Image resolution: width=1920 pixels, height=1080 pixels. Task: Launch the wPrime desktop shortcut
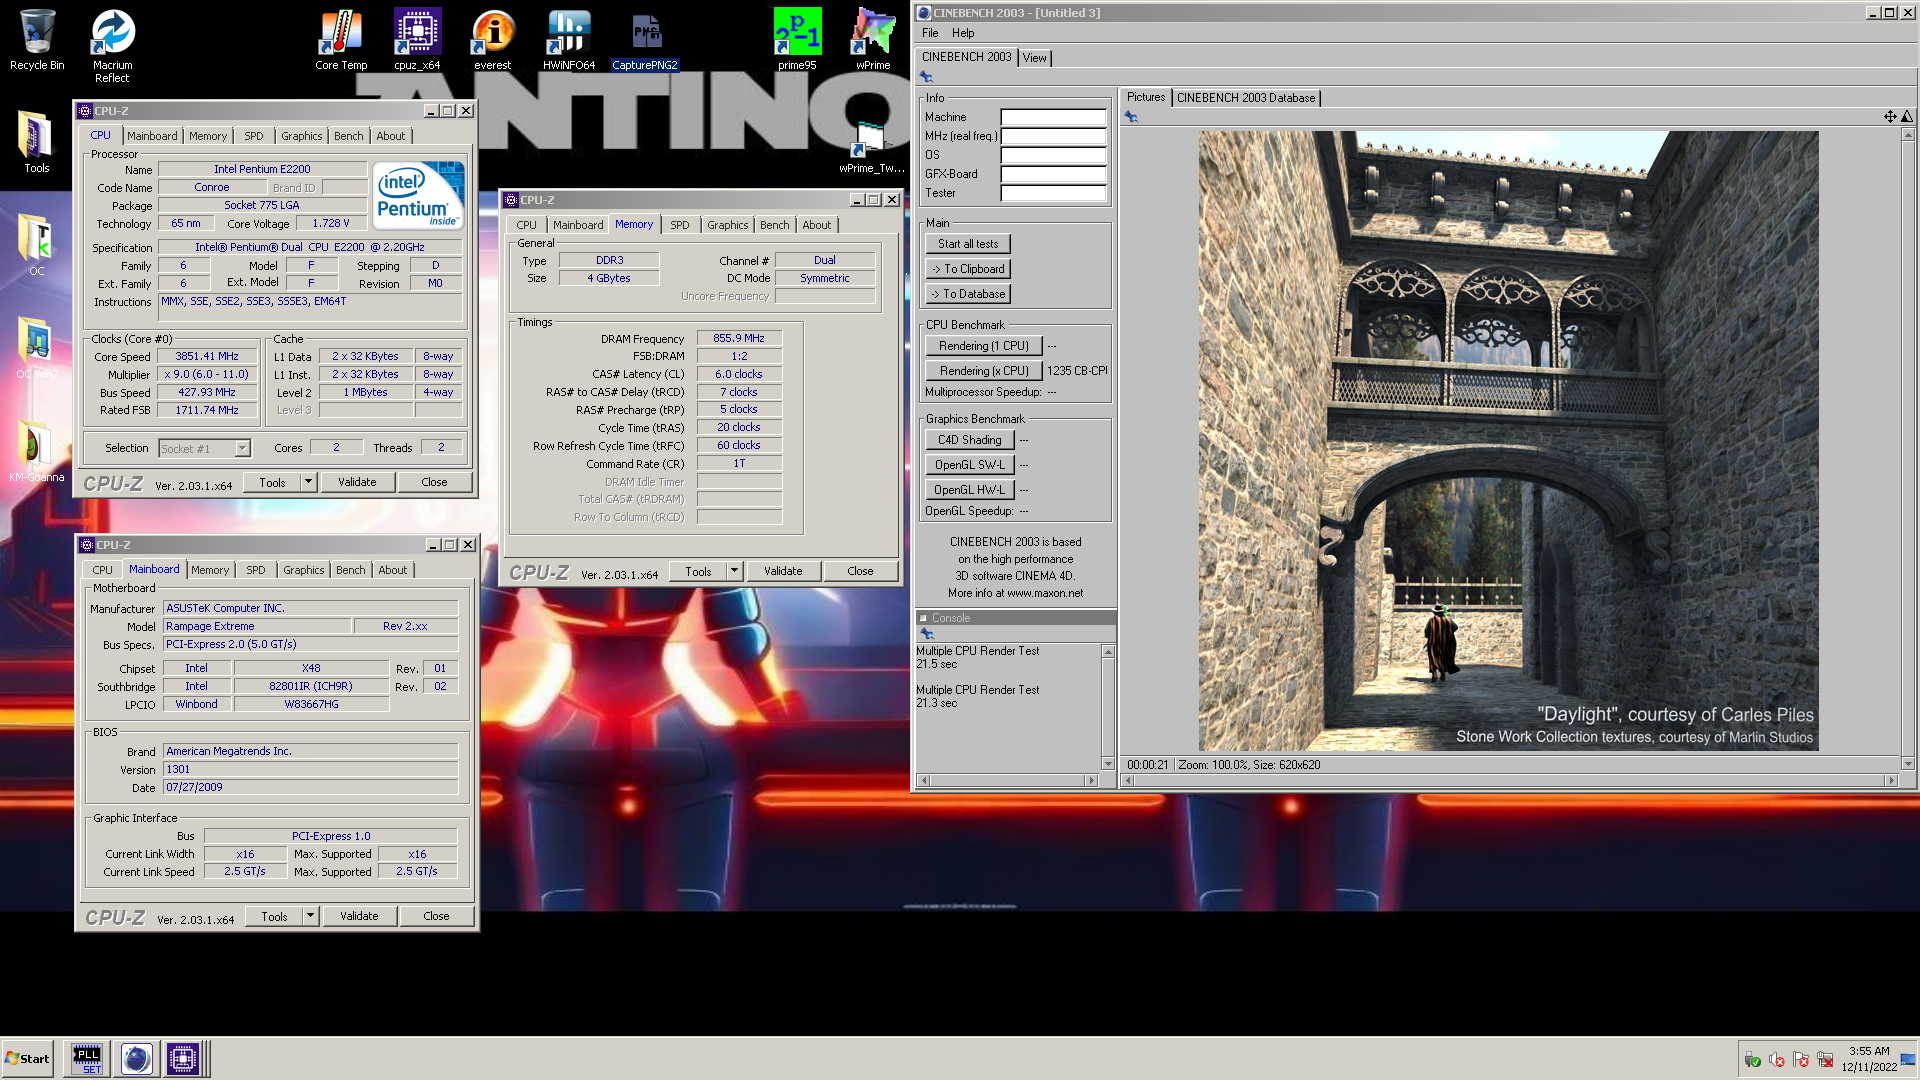click(873, 40)
